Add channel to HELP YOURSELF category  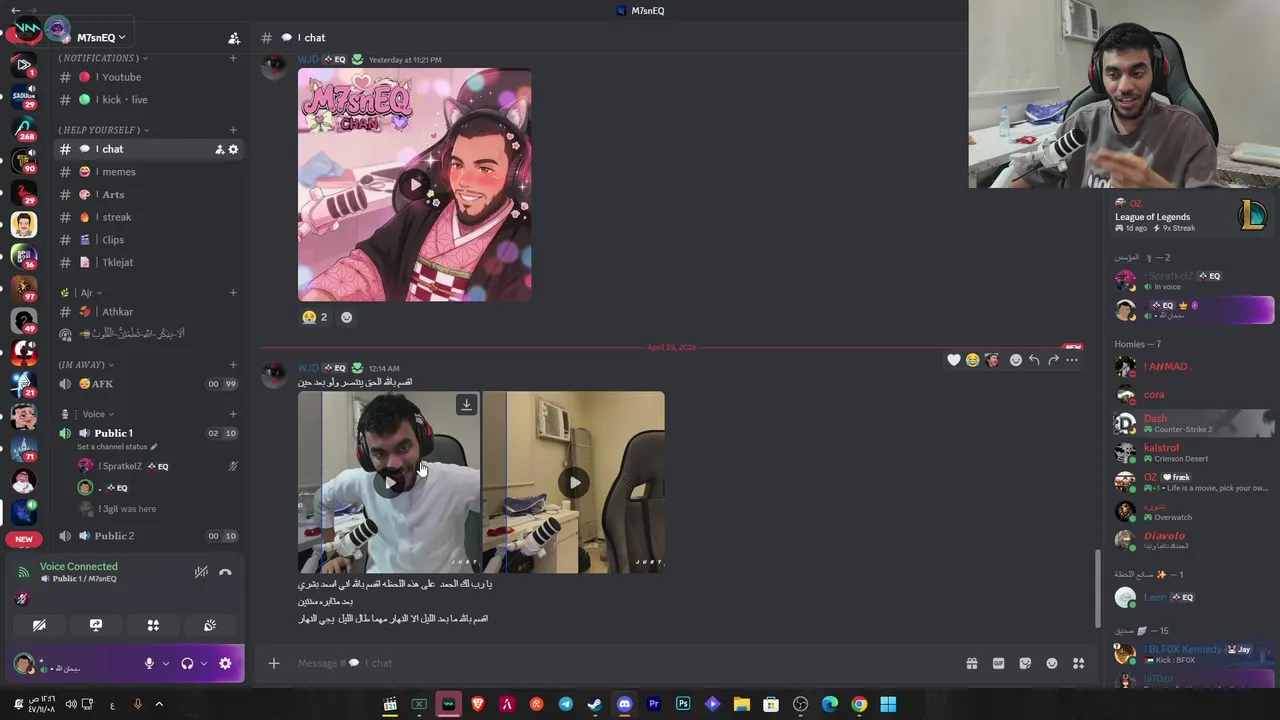(x=233, y=130)
